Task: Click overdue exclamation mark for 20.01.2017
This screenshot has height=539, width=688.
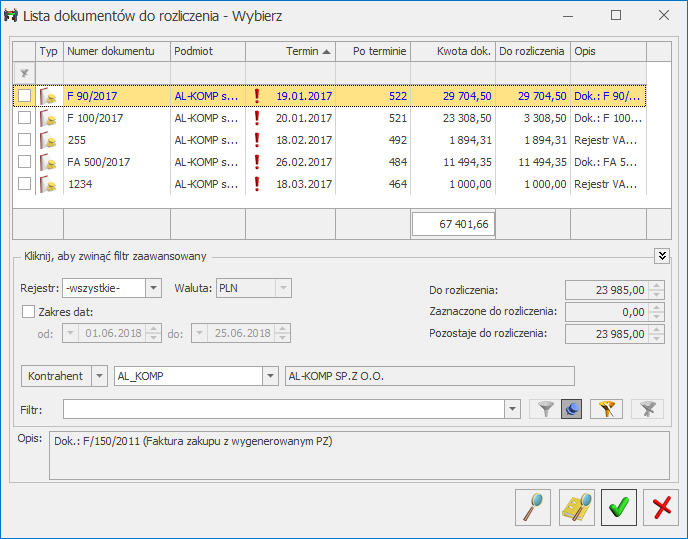Action: (257, 118)
